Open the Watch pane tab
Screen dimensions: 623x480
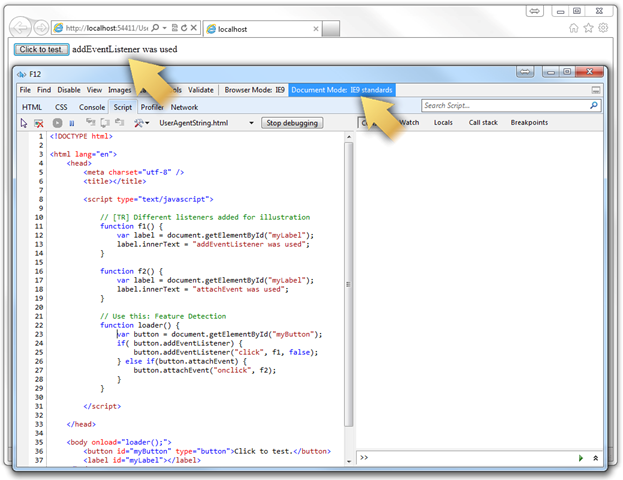click(409, 123)
